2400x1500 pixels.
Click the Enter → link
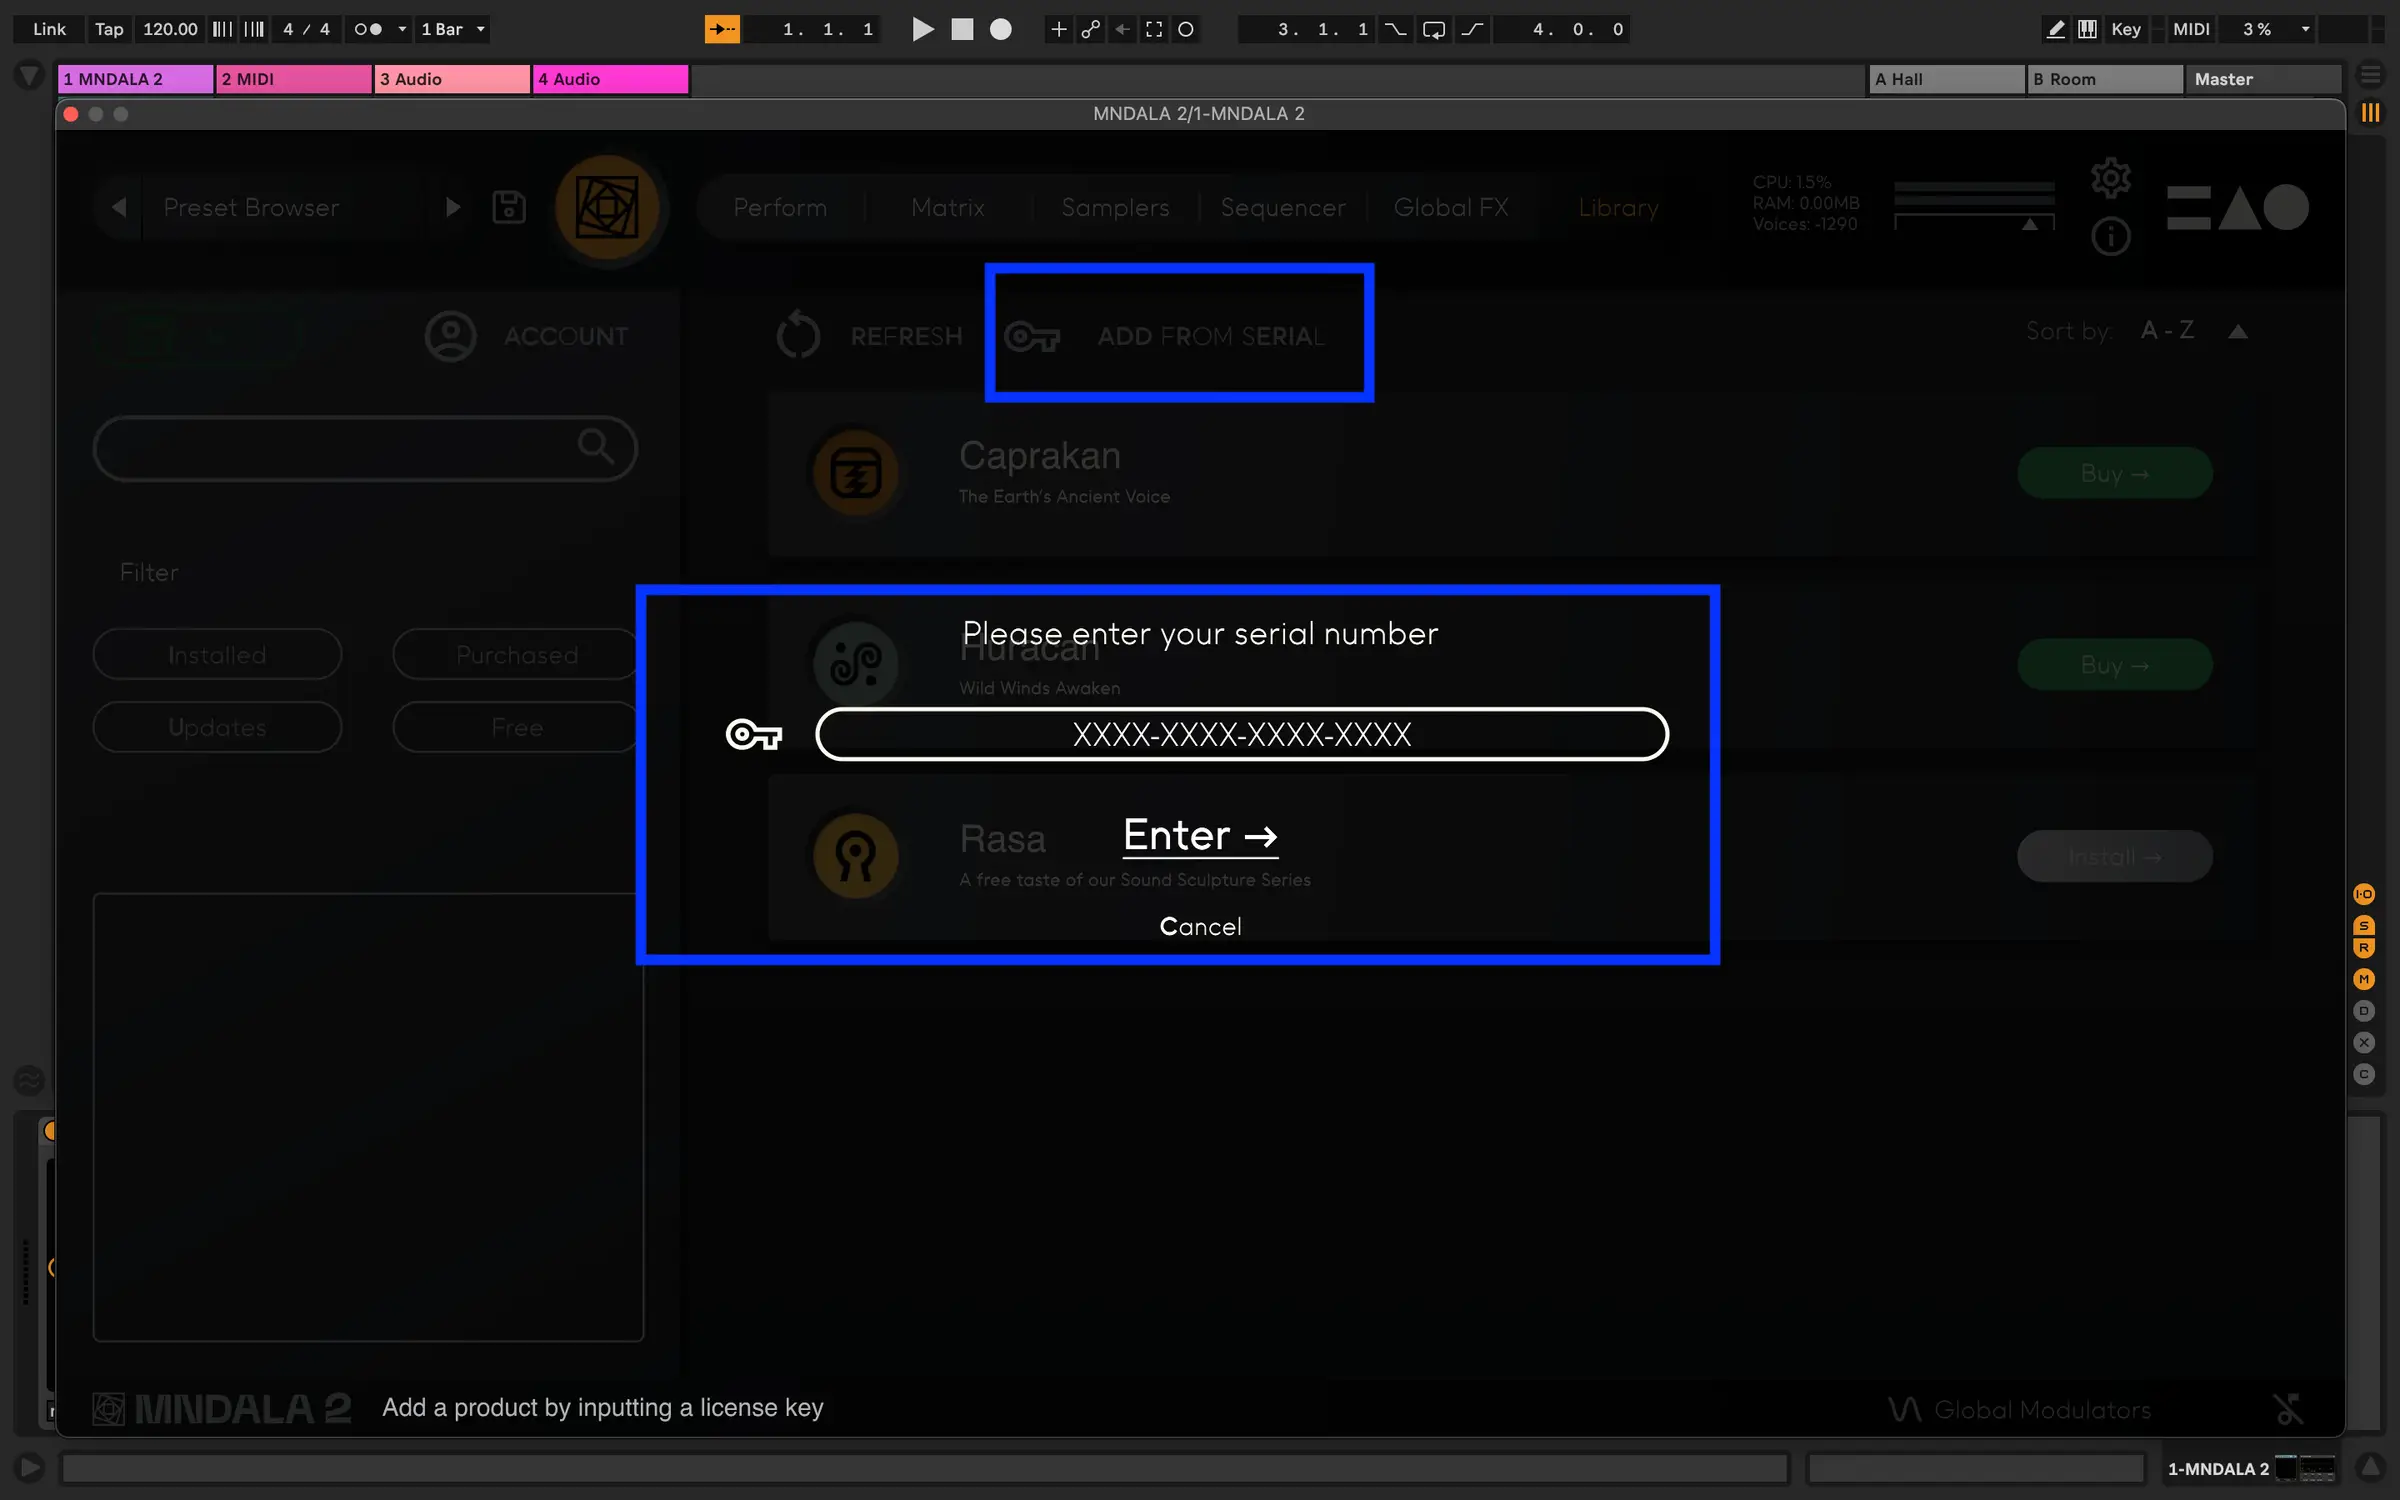point(1200,835)
